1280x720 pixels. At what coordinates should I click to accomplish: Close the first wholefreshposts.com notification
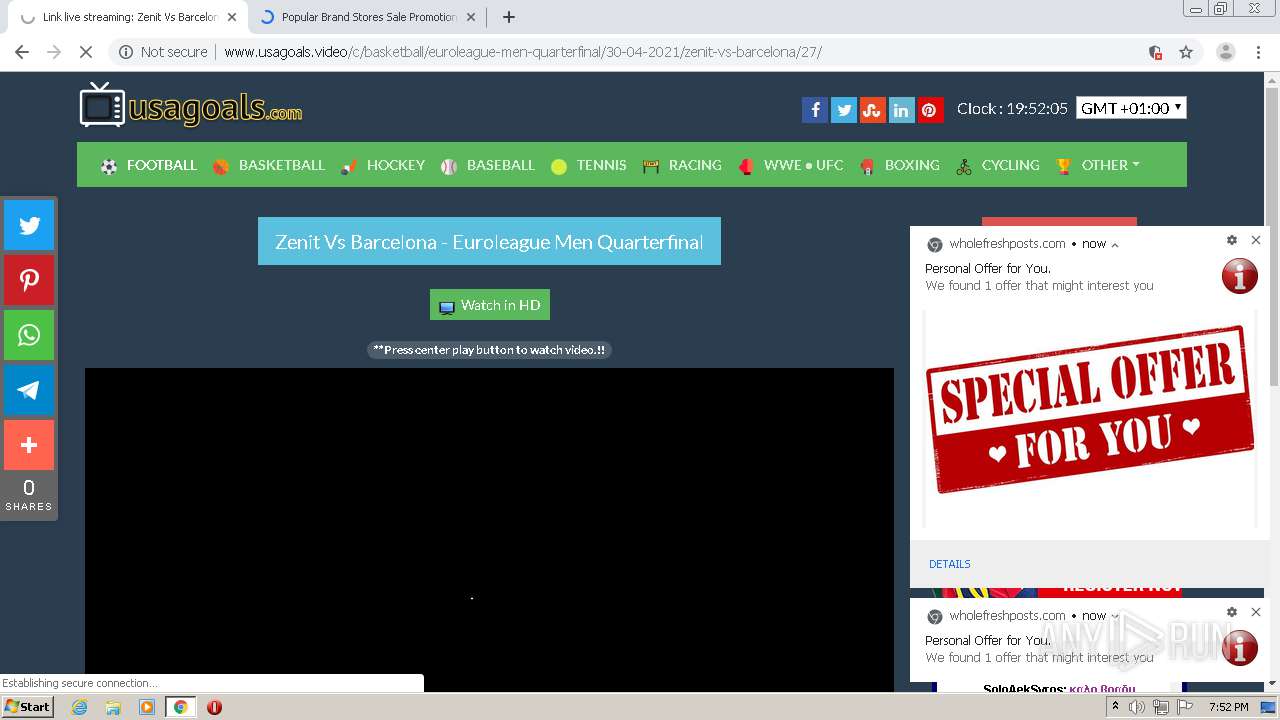(x=1256, y=240)
